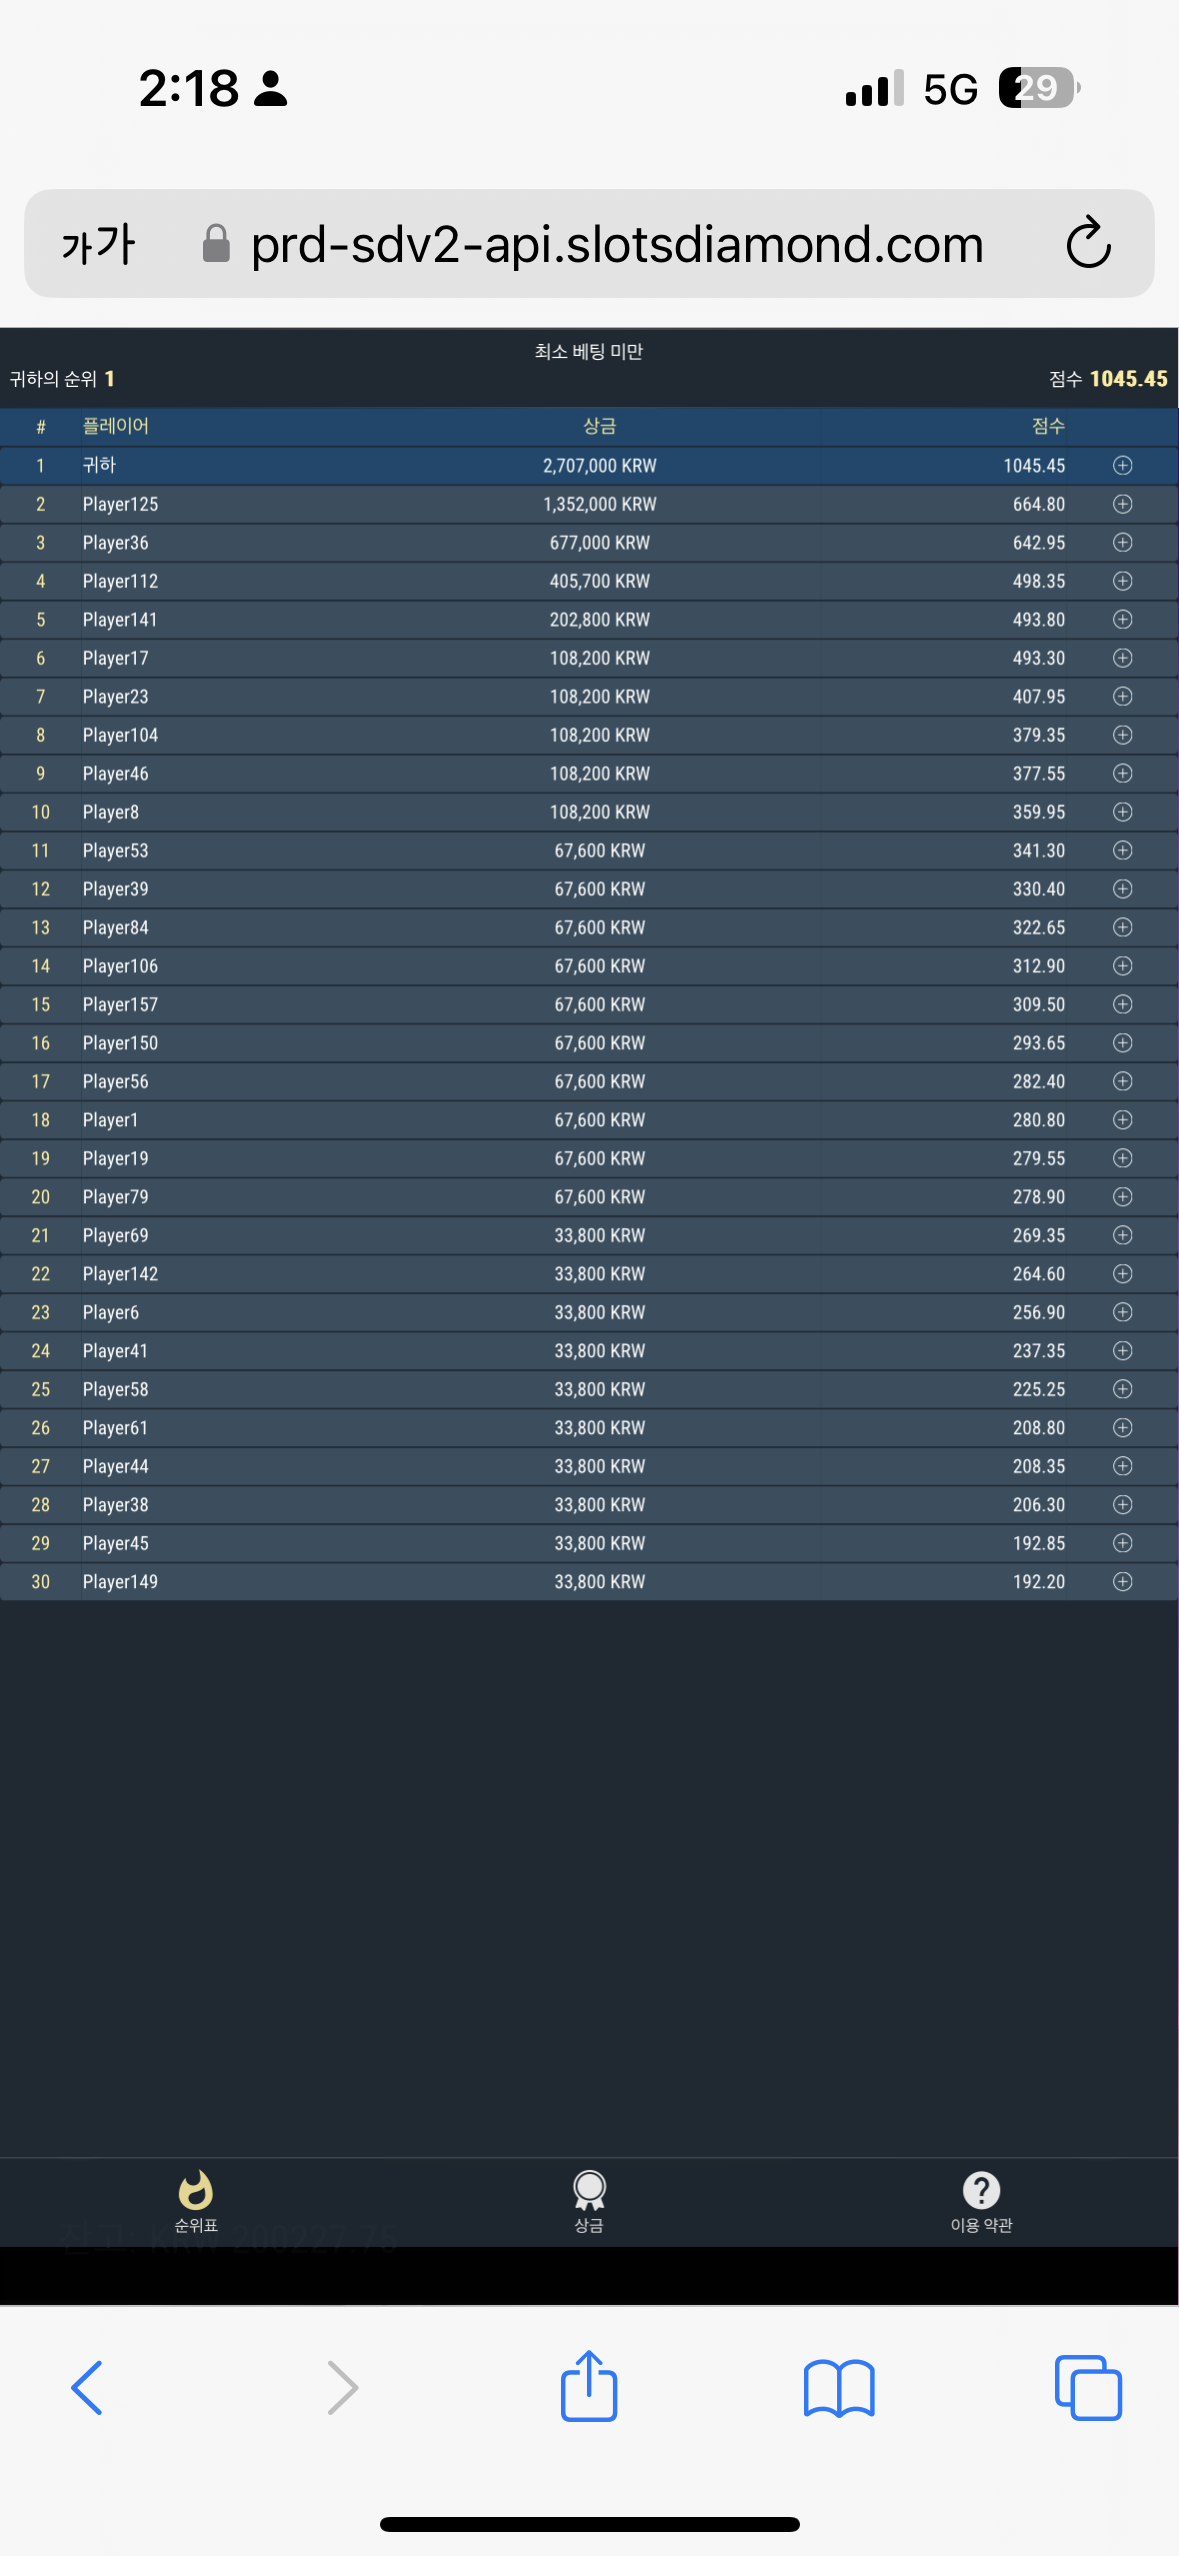Go back with the left arrow
Viewport: 1179px width, 2556px height.
coord(87,2388)
